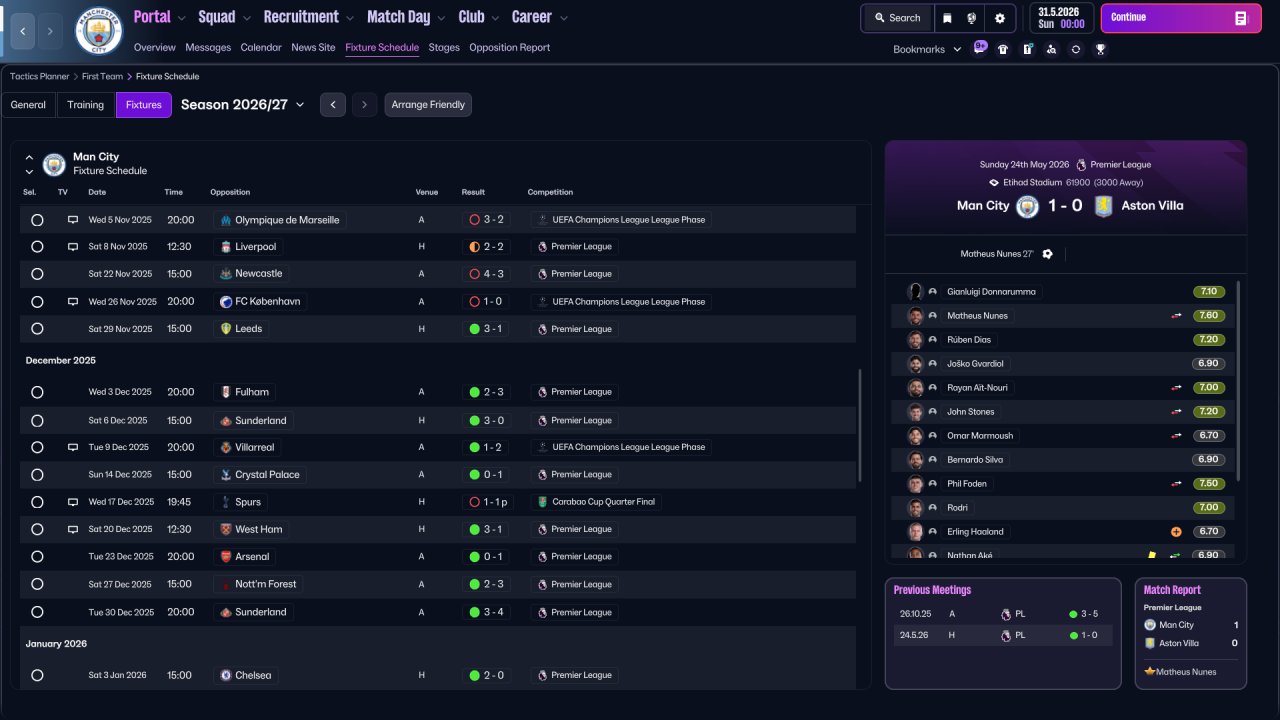Click the substitution arrow icon on Phil Foden row
This screenshot has height=720, width=1280.
pyautogui.click(x=1177, y=484)
